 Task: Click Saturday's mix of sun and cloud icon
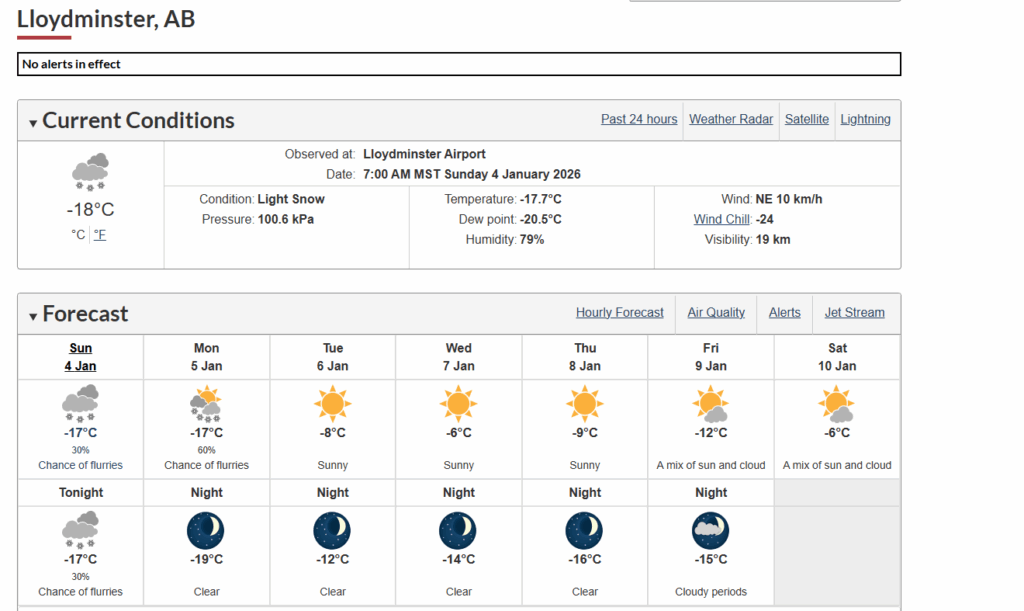pyautogui.click(x=837, y=404)
